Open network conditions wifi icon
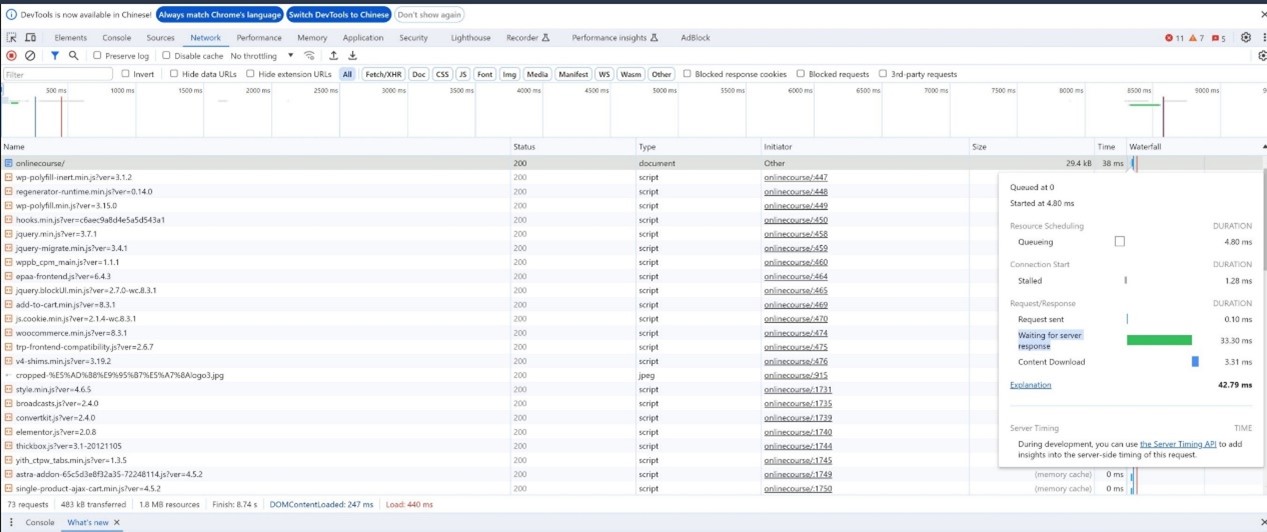This screenshot has width=1267, height=532. [x=309, y=56]
